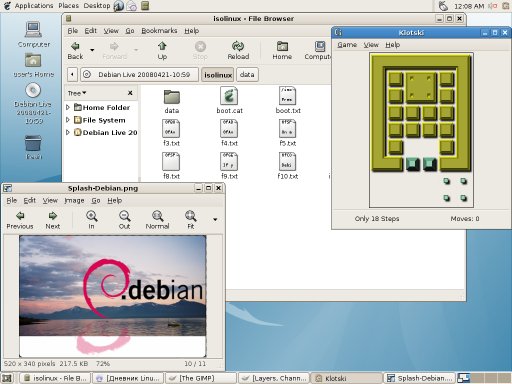Select Debian Live 20080421-10:59 path button
This screenshot has width=512, height=384.
(139, 75)
